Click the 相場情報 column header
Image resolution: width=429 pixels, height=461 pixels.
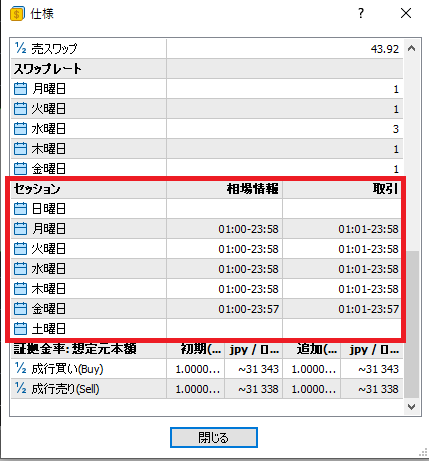(x=252, y=189)
